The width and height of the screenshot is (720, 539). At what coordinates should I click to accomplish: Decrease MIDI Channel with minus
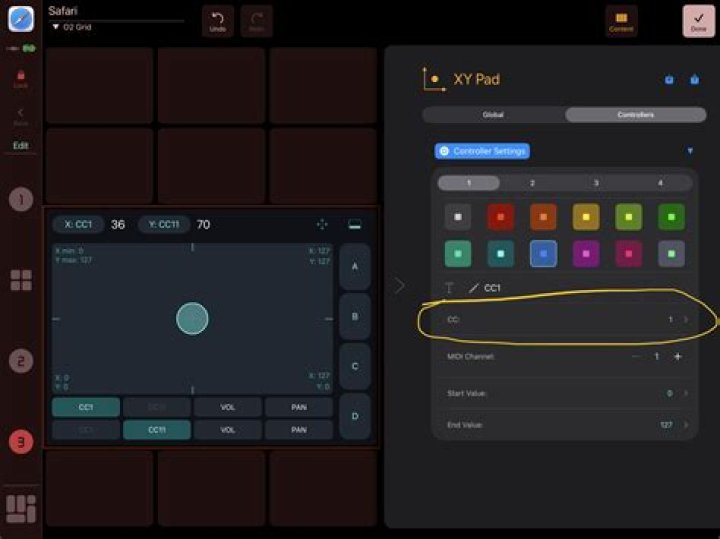point(636,356)
